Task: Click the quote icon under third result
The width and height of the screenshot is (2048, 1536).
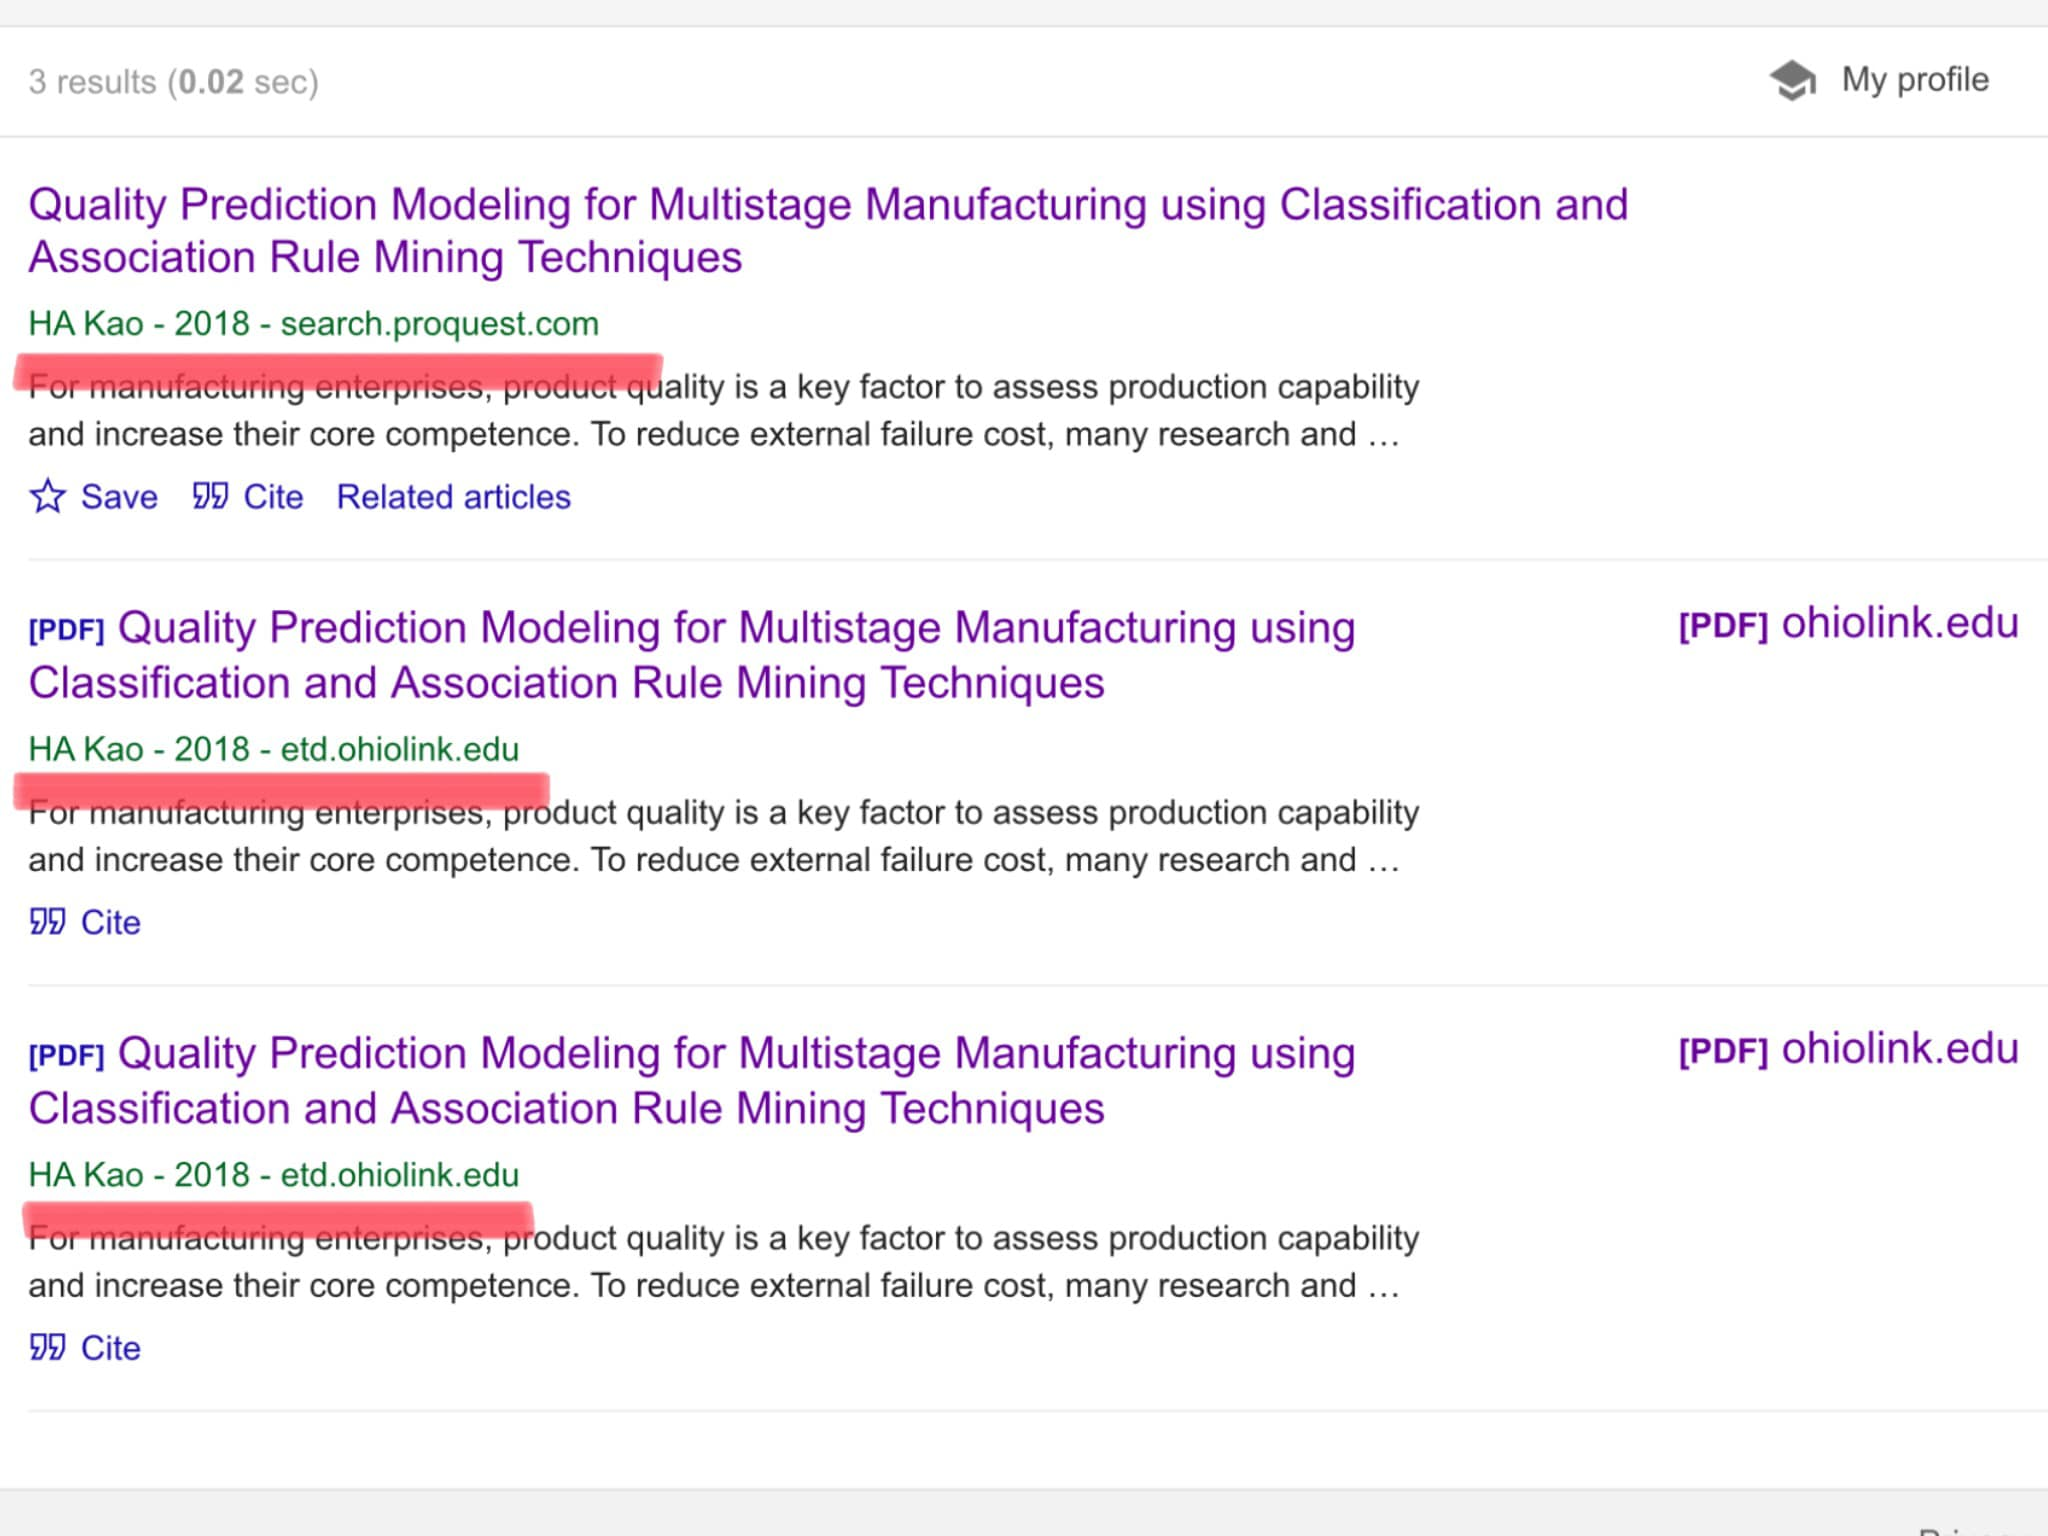Action: click(47, 1347)
